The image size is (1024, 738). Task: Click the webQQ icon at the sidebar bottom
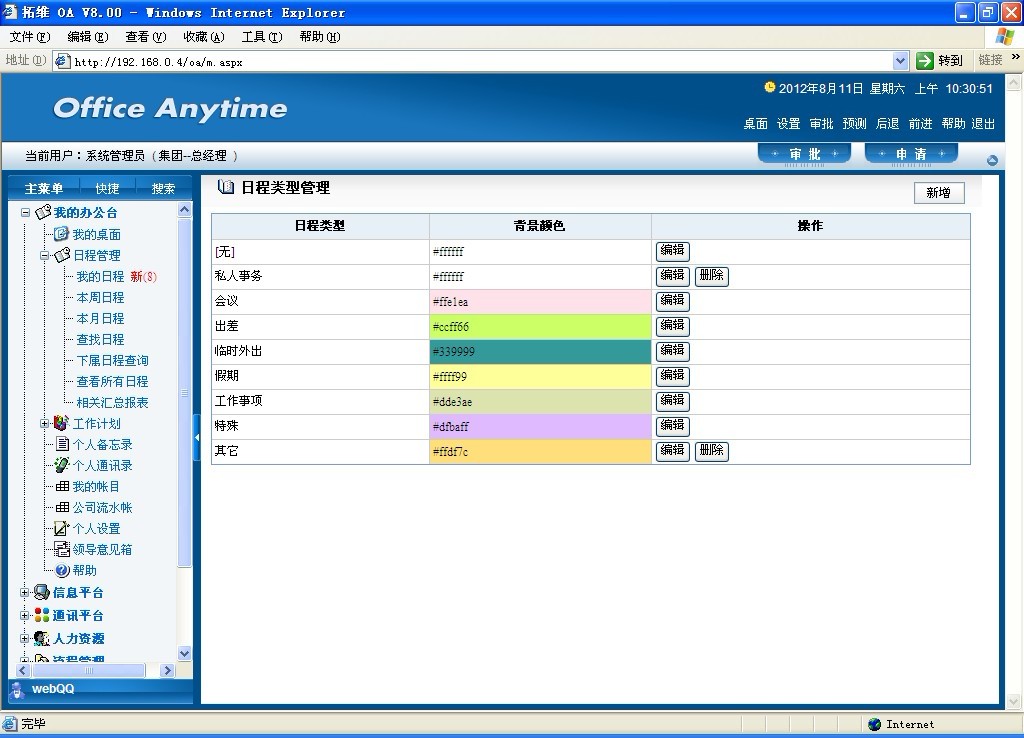tap(18, 689)
